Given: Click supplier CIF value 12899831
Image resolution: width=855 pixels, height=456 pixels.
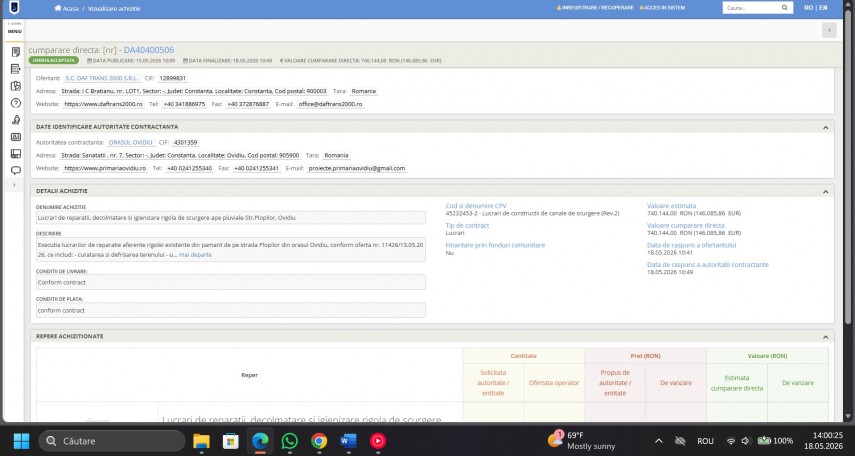Looking at the screenshot, I should click(172, 79).
